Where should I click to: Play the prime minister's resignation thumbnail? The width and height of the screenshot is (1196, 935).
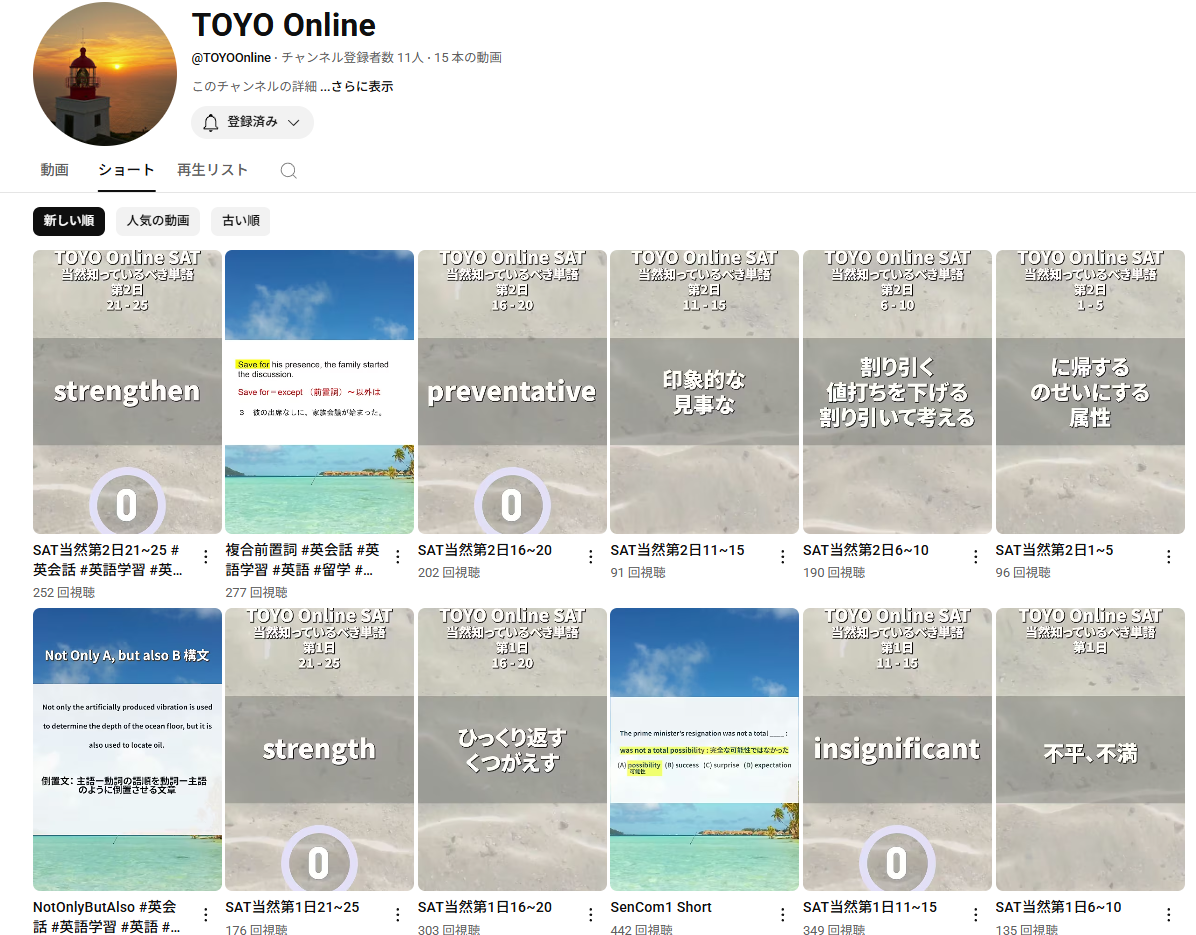pyautogui.click(x=705, y=750)
